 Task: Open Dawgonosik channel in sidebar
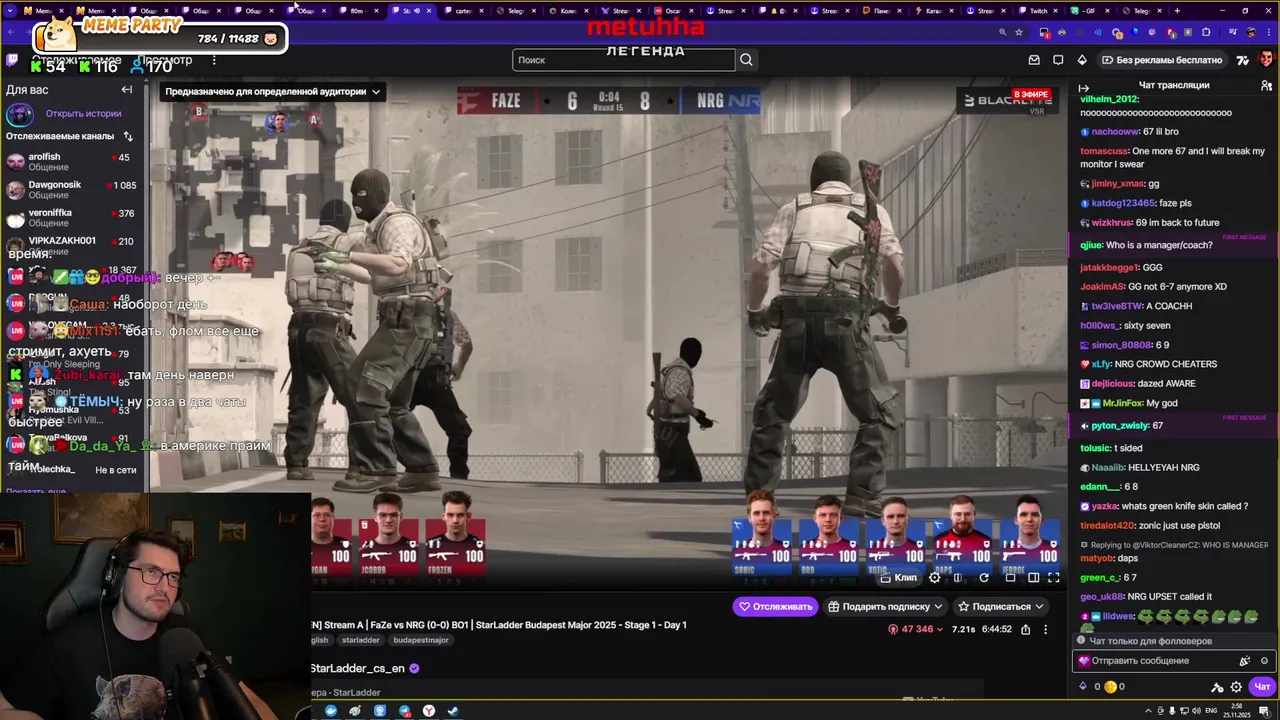tap(70, 190)
